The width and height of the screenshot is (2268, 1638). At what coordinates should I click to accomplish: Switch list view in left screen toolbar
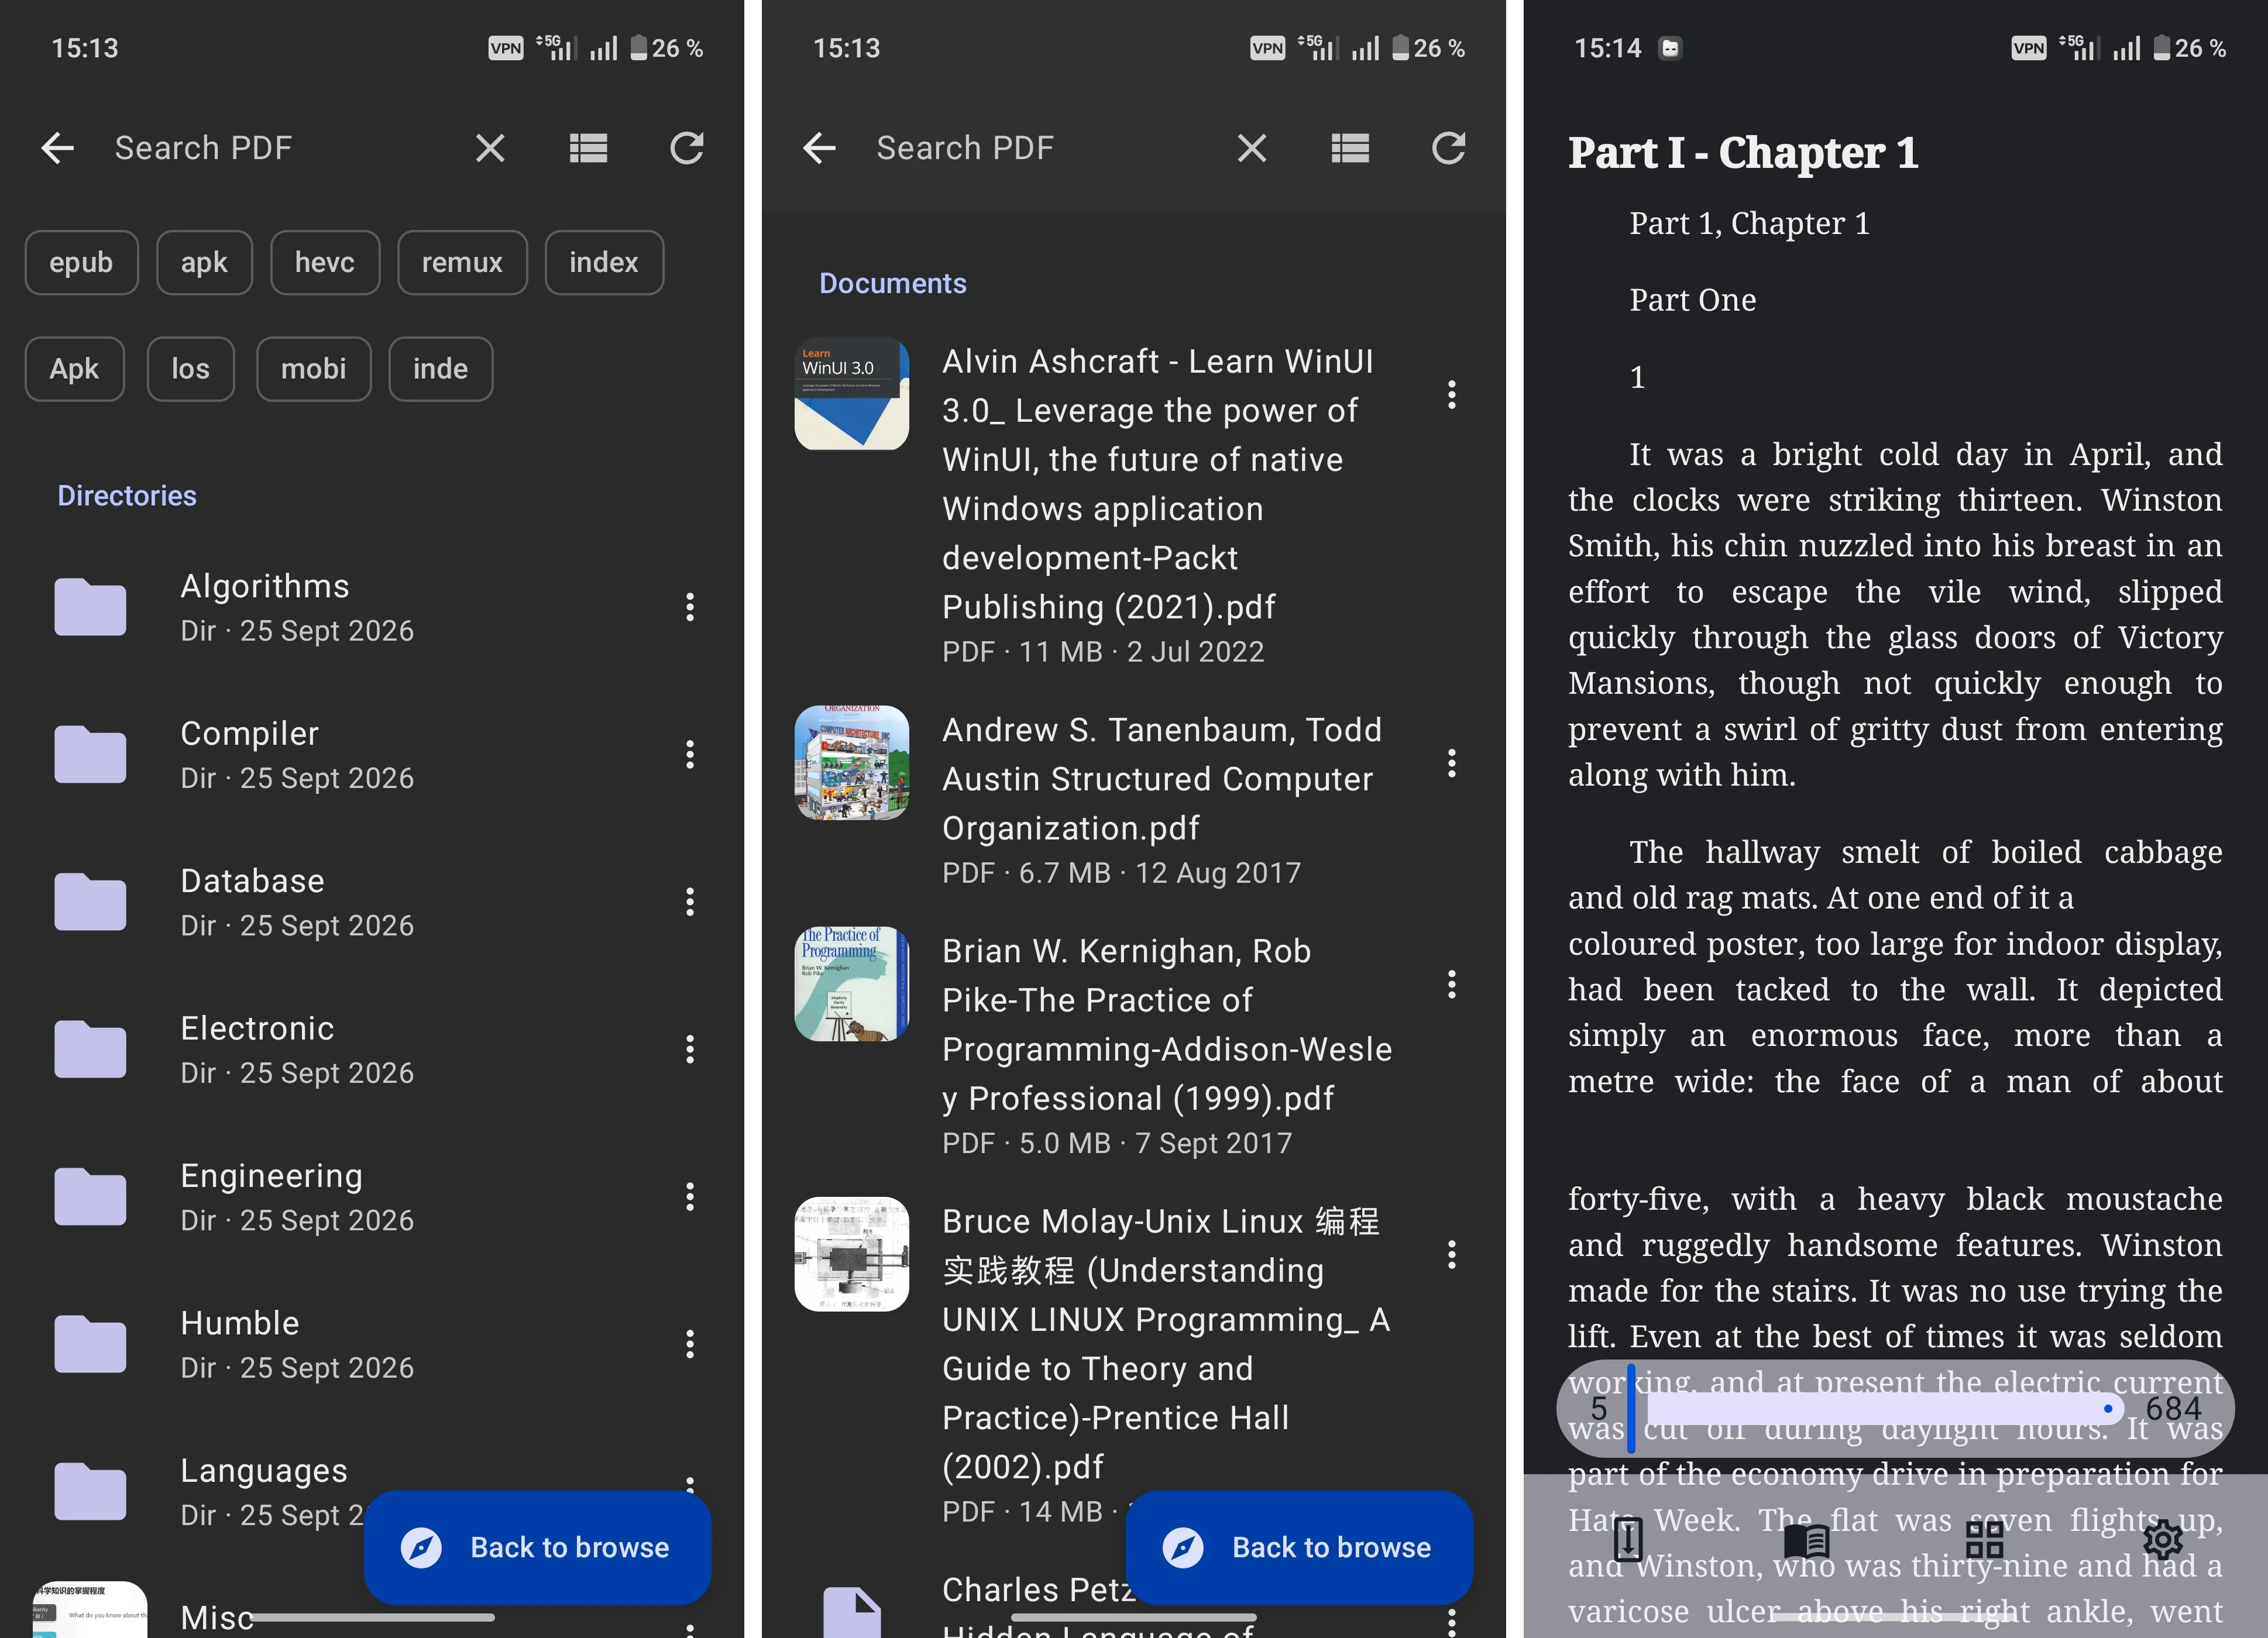tap(588, 148)
